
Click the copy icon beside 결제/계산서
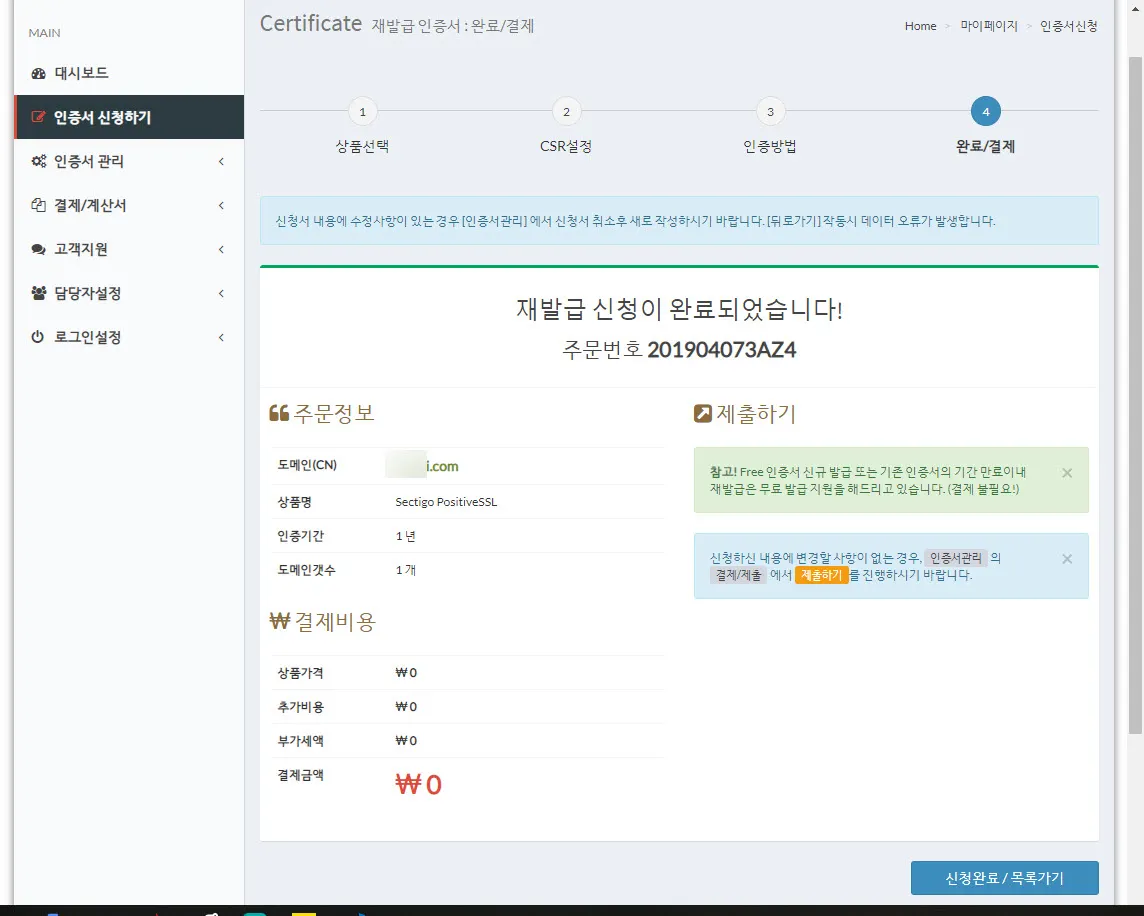(39, 206)
